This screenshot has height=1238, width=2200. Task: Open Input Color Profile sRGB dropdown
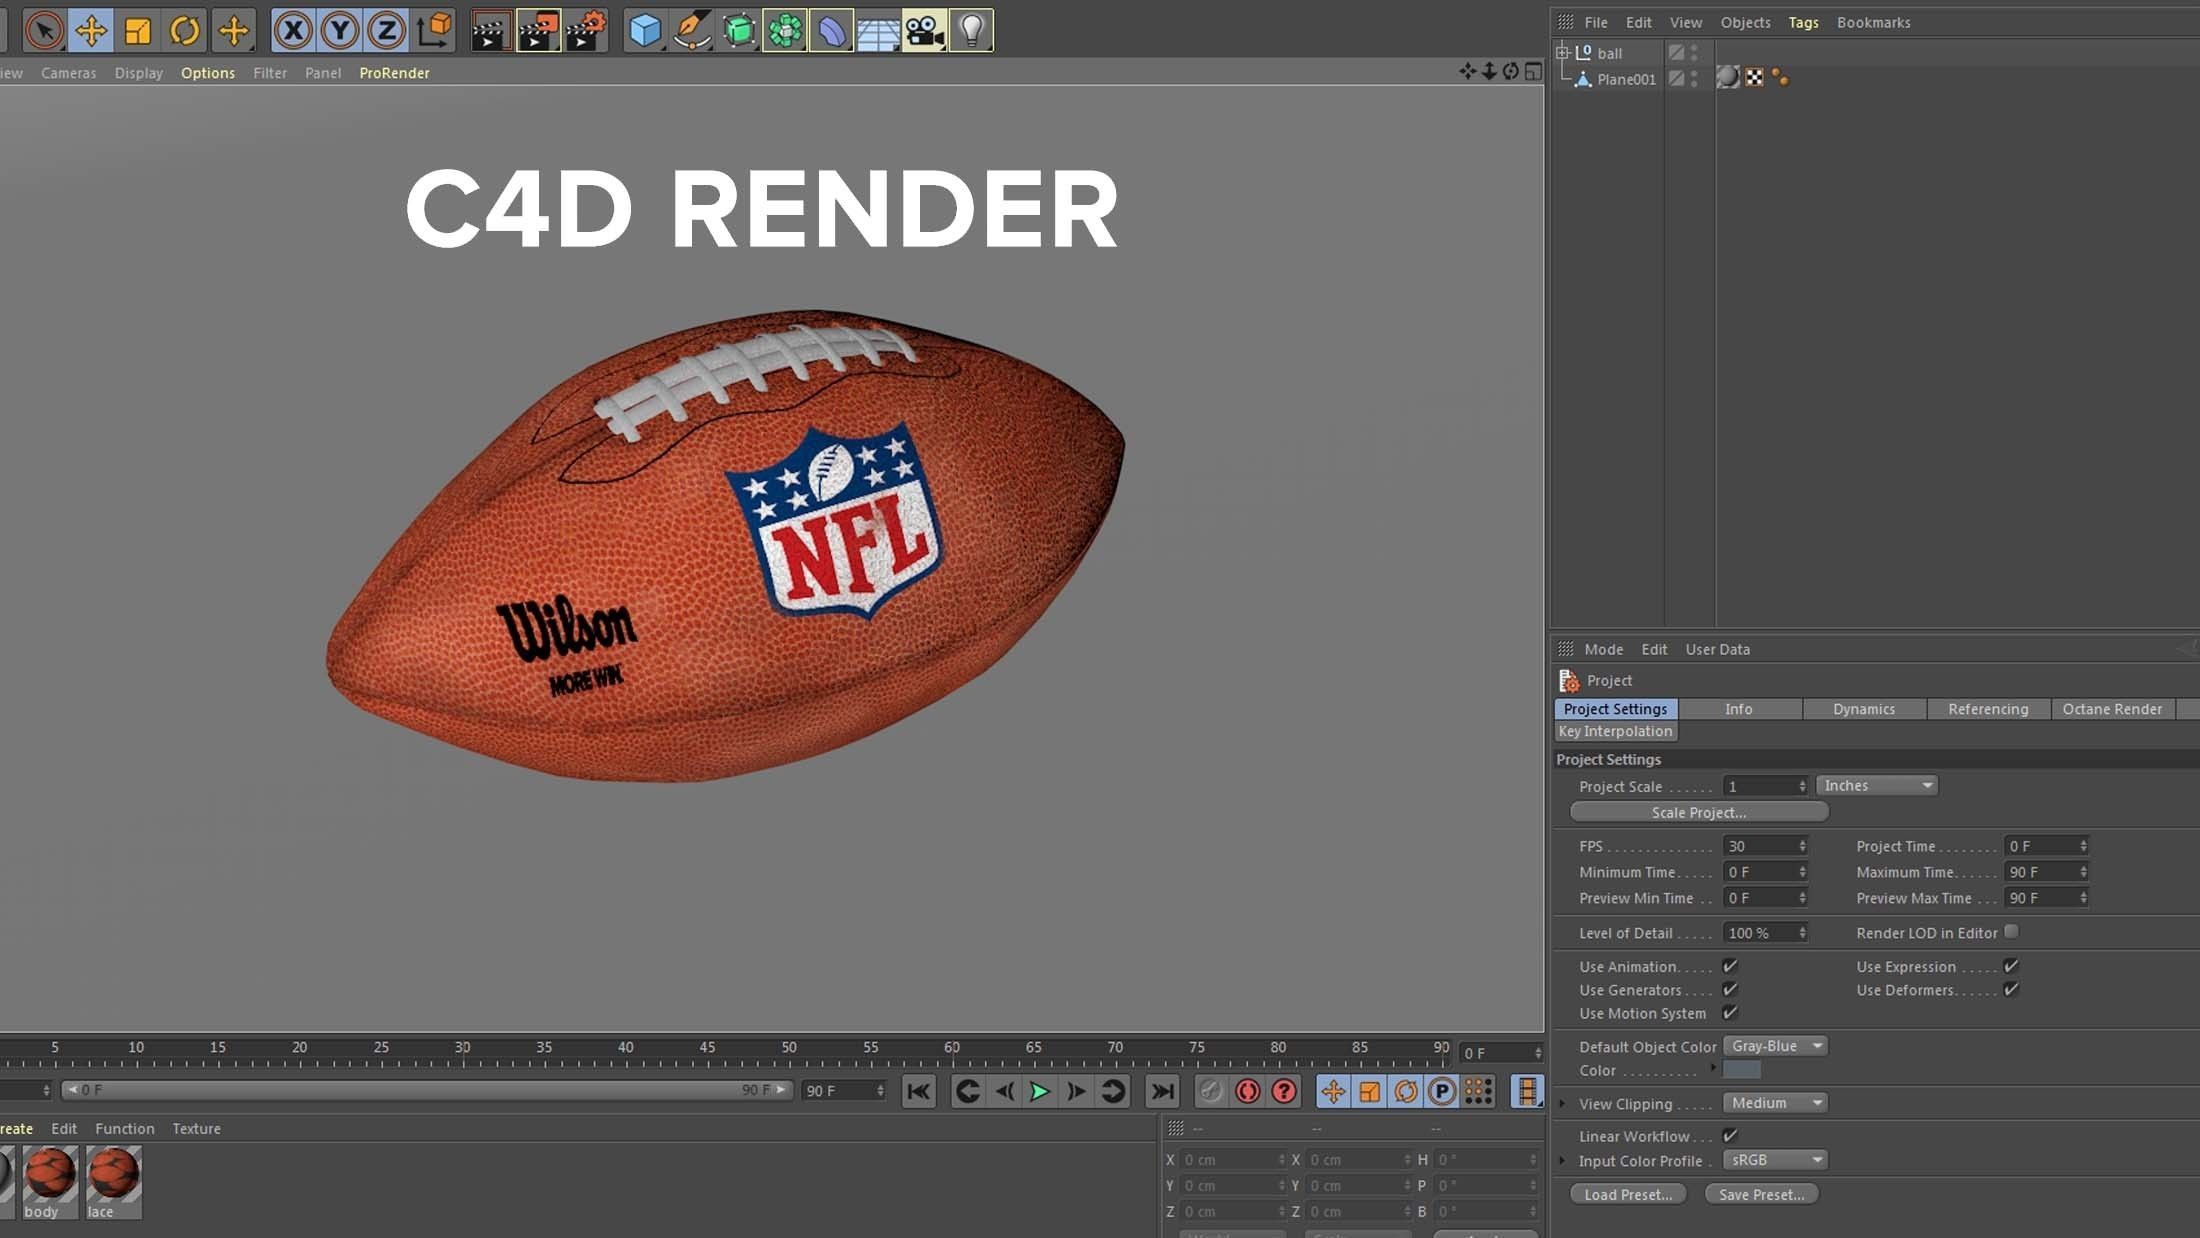(1776, 1160)
